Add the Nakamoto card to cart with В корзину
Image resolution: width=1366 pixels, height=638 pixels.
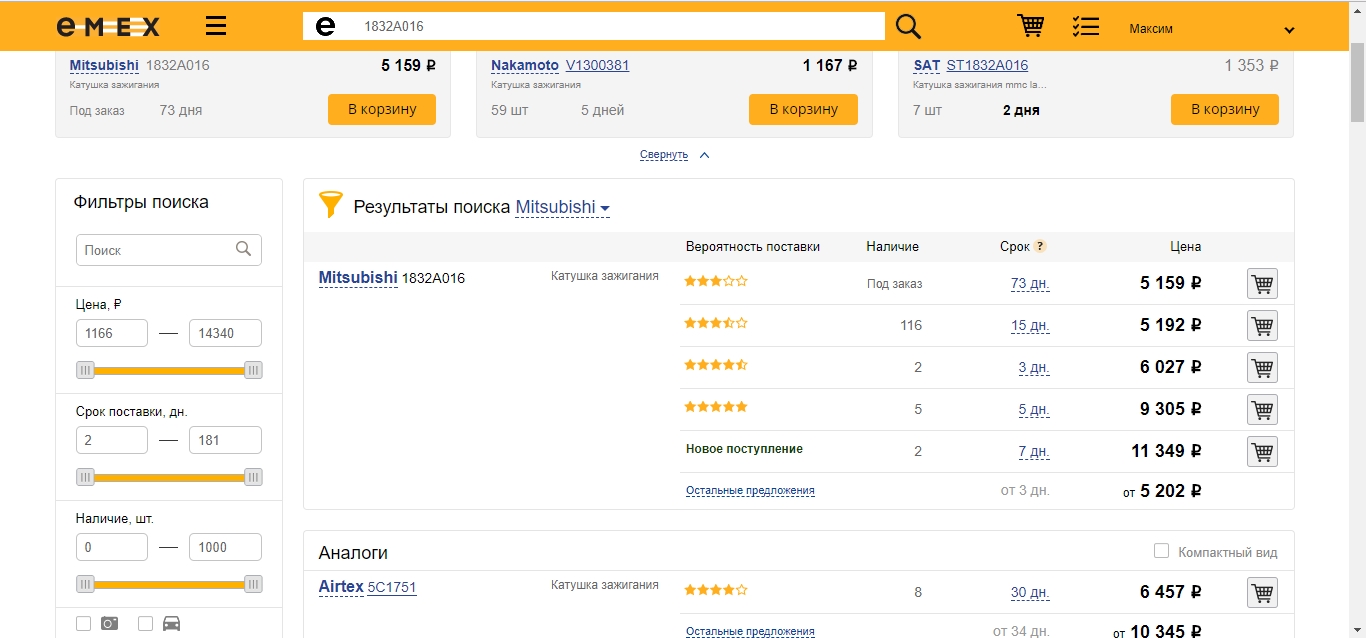pos(803,109)
